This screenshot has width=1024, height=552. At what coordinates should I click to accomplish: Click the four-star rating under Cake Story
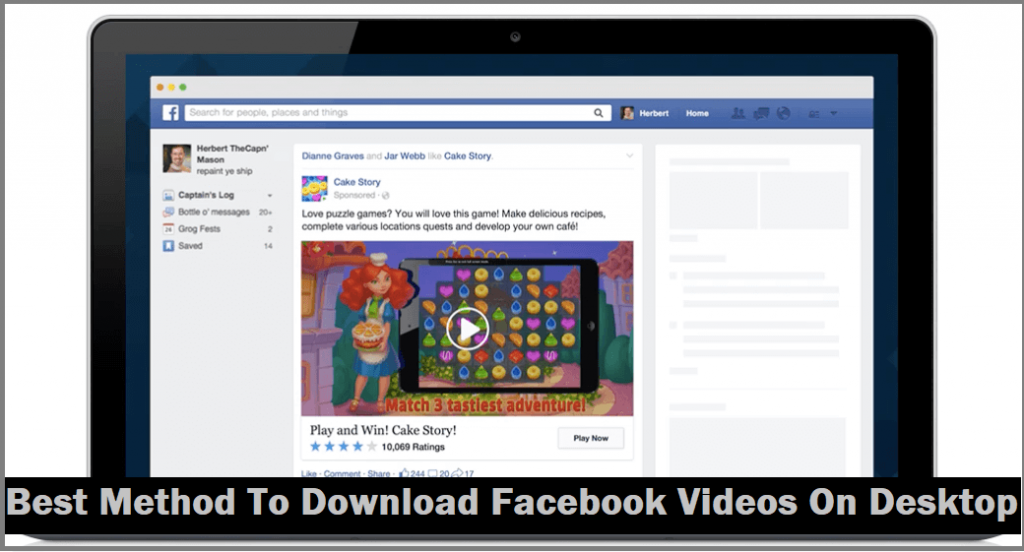(x=344, y=446)
